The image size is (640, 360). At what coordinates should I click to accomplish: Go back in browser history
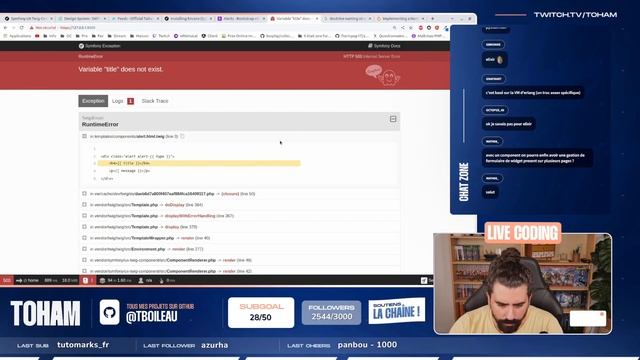pos(5,28)
